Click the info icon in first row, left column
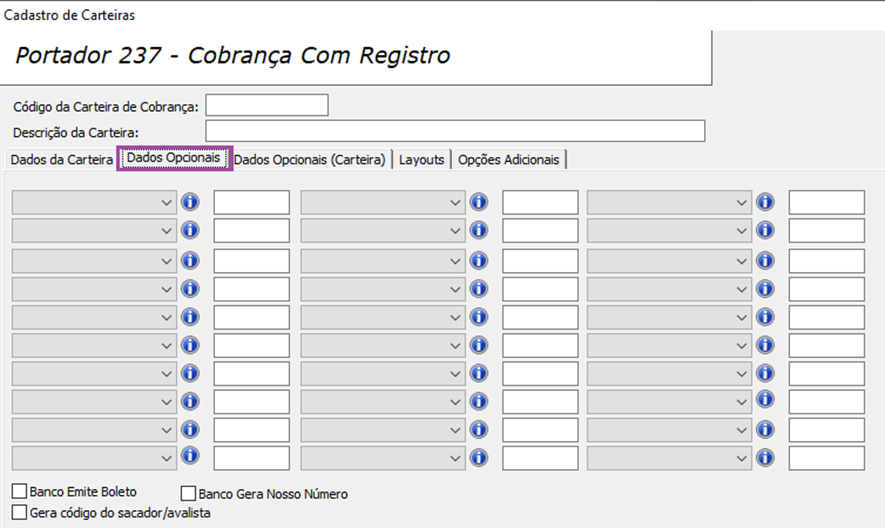This screenshot has height=528, width=885. click(x=190, y=202)
